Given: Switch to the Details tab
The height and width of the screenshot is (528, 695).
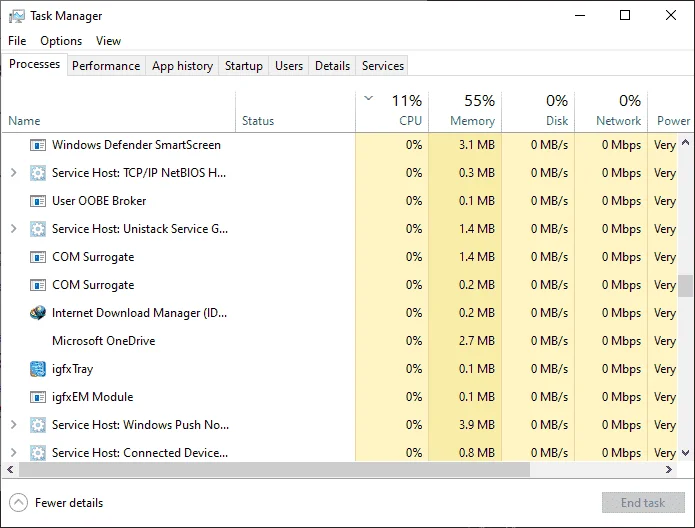Looking at the screenshot, I should [x=332, y=66].
